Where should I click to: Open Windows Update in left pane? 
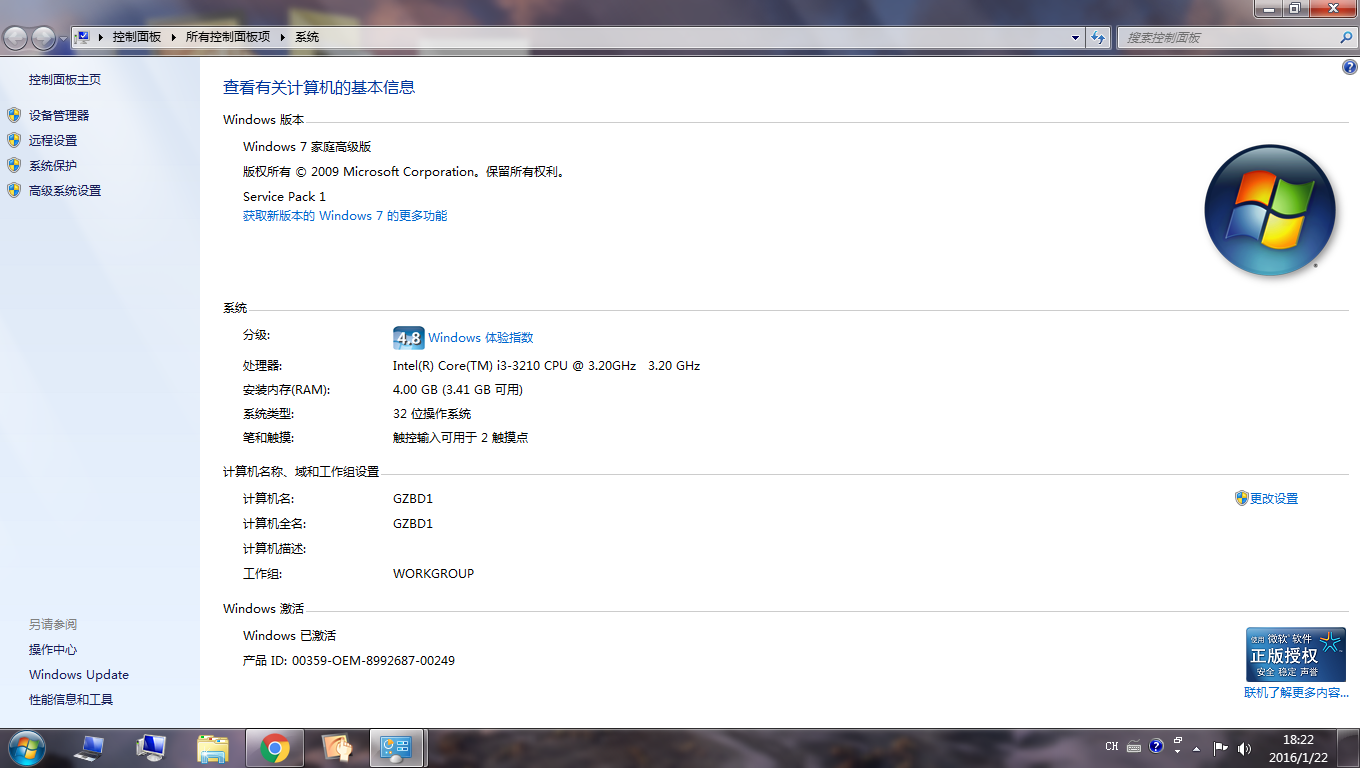click(79, 675)
